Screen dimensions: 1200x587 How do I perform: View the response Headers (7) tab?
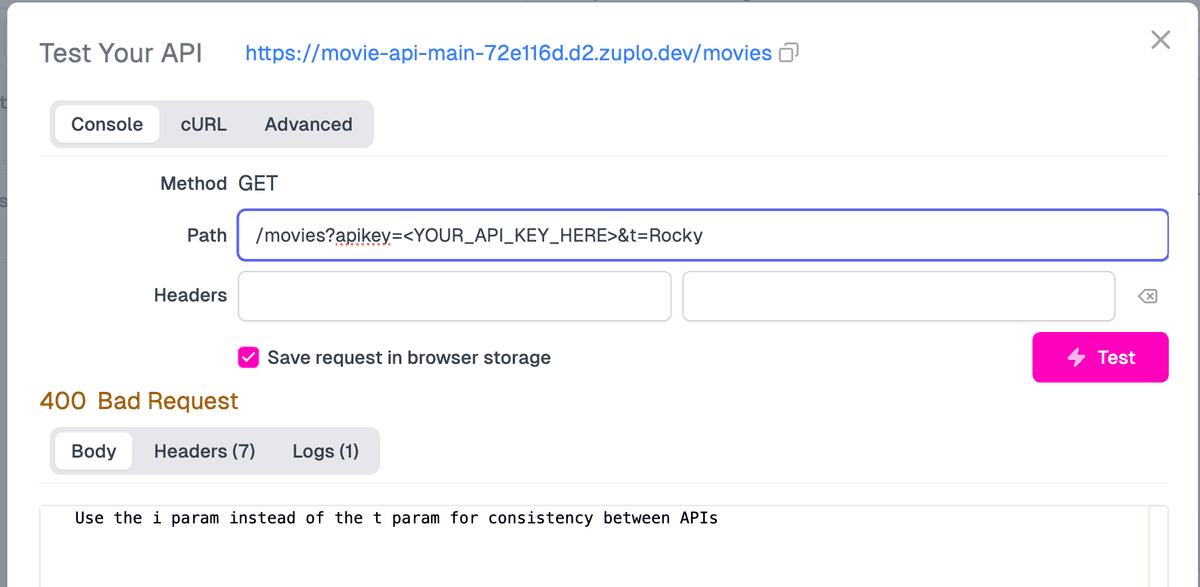[204, 452]
